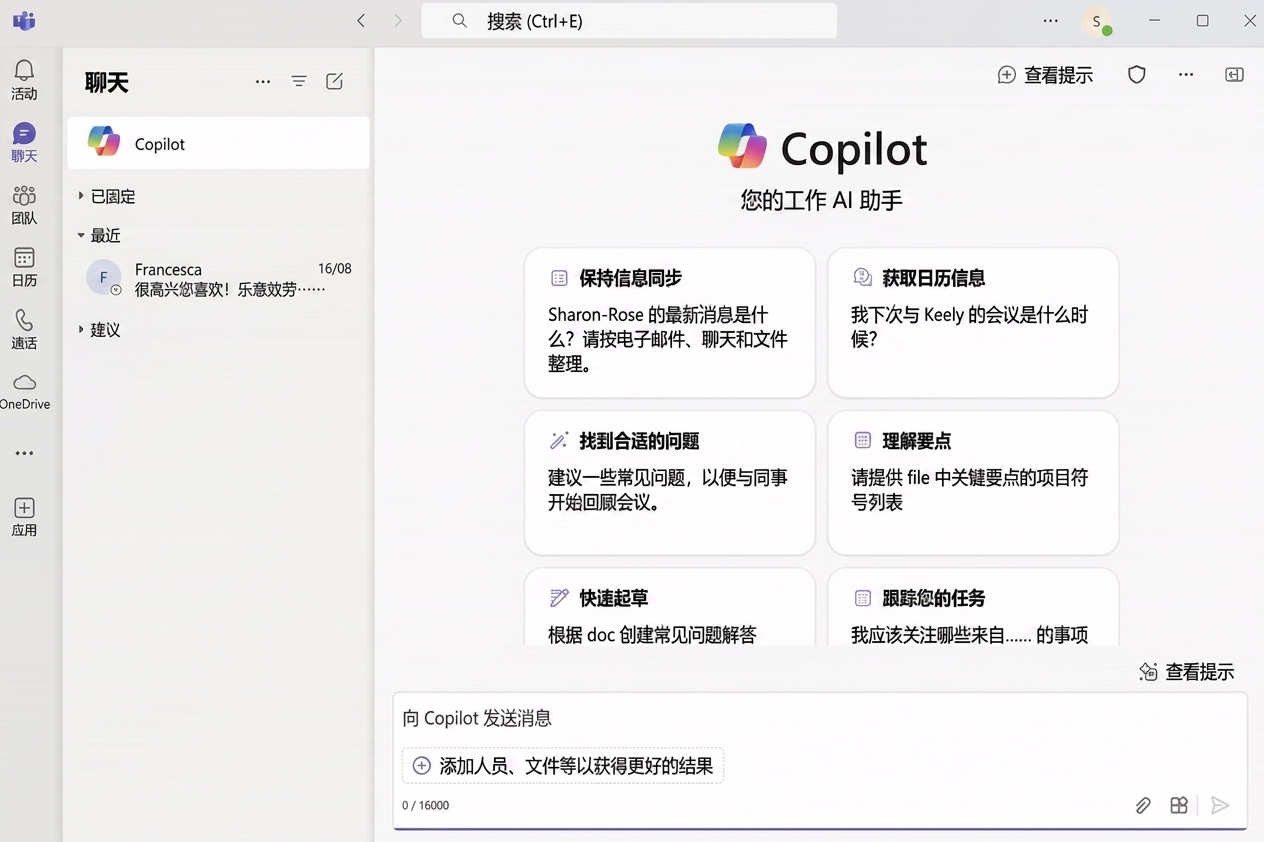Screen dimensions: 1264x842
Task: Open the profile avatar S
Action: coord(1097,21)
